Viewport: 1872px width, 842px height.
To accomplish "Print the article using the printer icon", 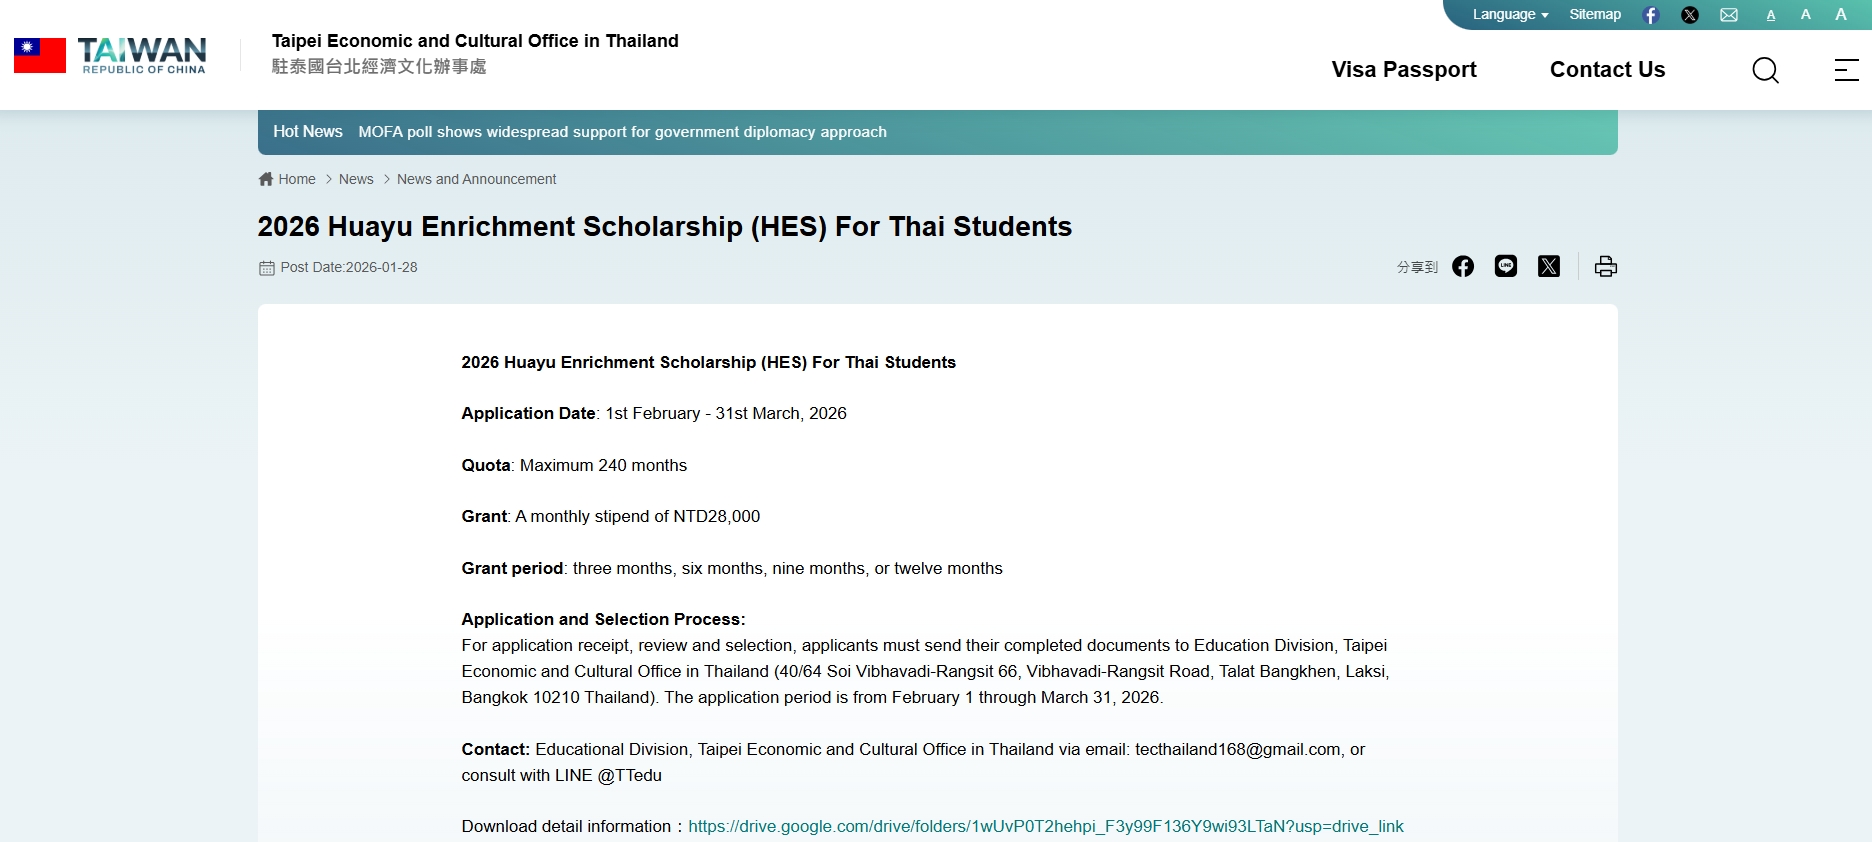I will pos(1604,266).
